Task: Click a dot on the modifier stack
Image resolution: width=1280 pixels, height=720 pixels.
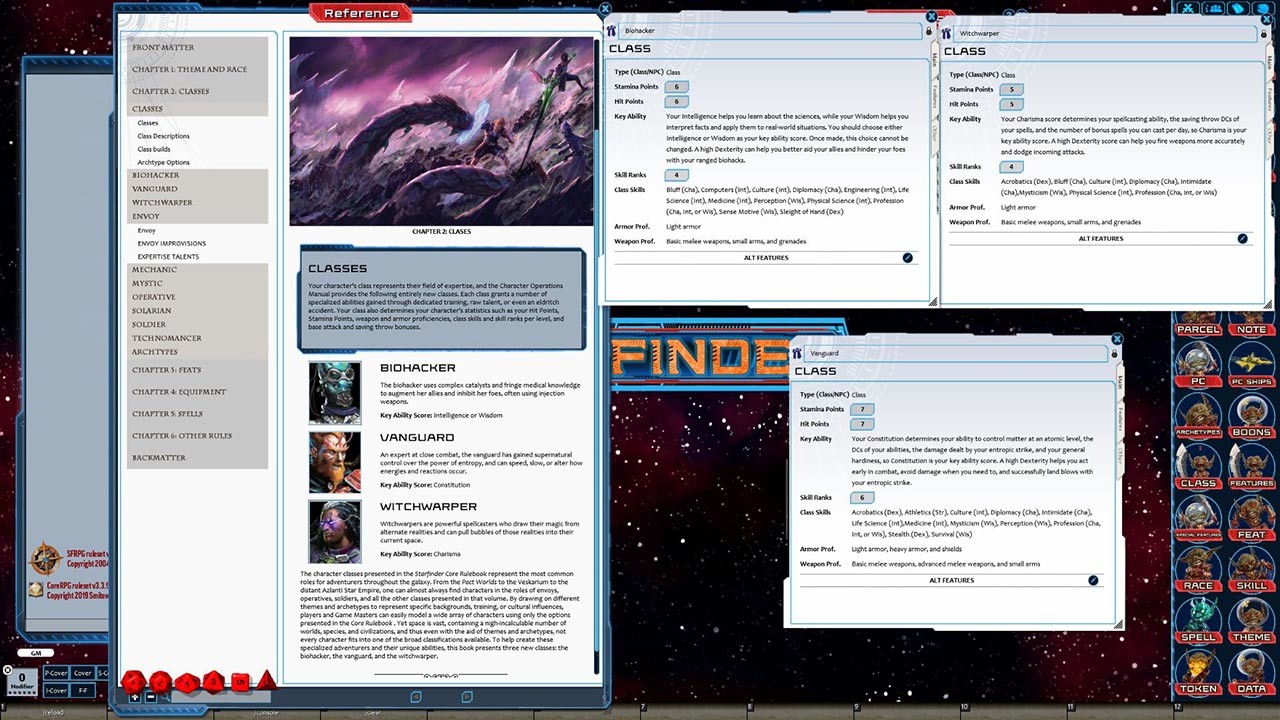Action: tap(21, 692)
